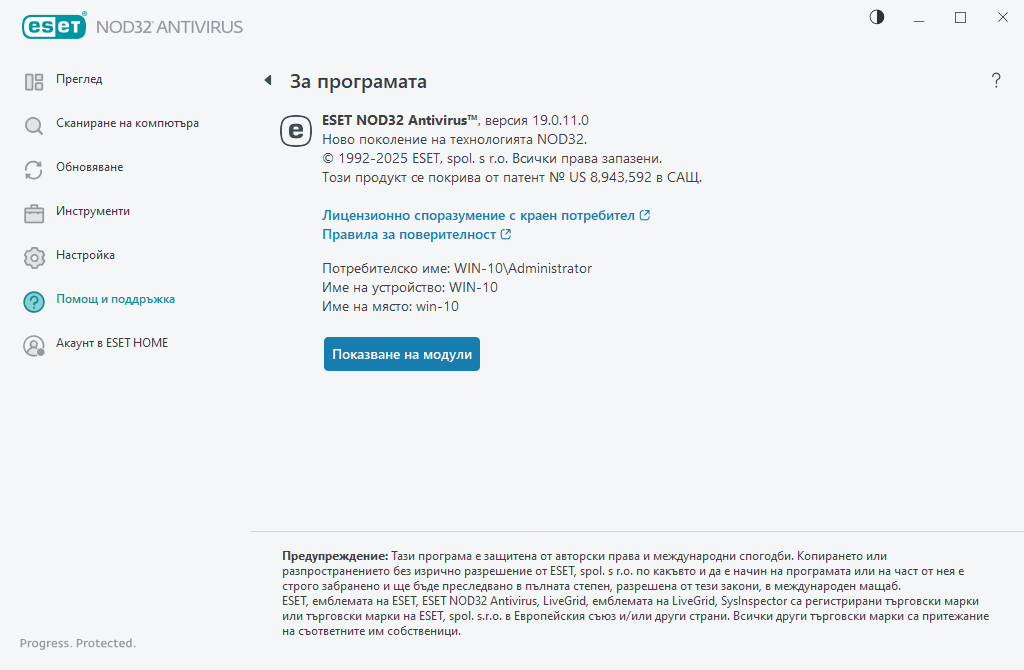Viewport: 1024px width, 670px height.
Task: Go to Инструменти in the sidebar
Action: 93,211
